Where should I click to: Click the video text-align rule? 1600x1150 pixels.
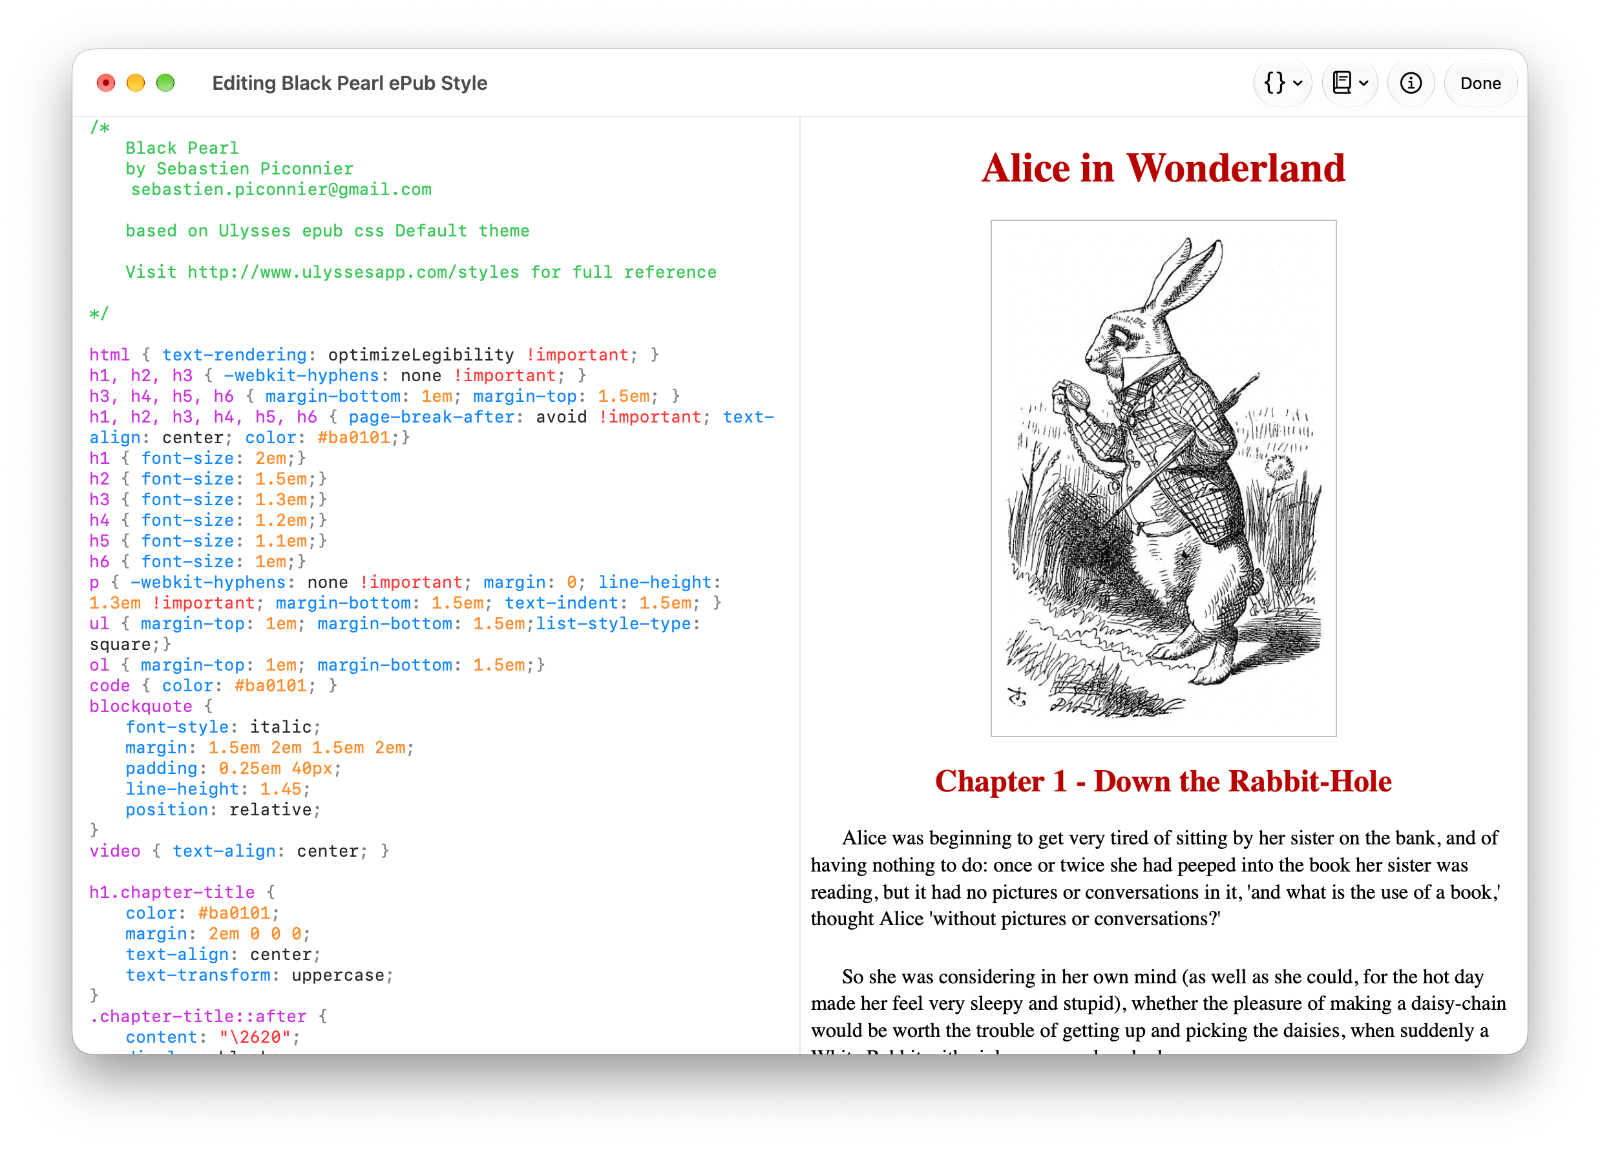(240, 851)
